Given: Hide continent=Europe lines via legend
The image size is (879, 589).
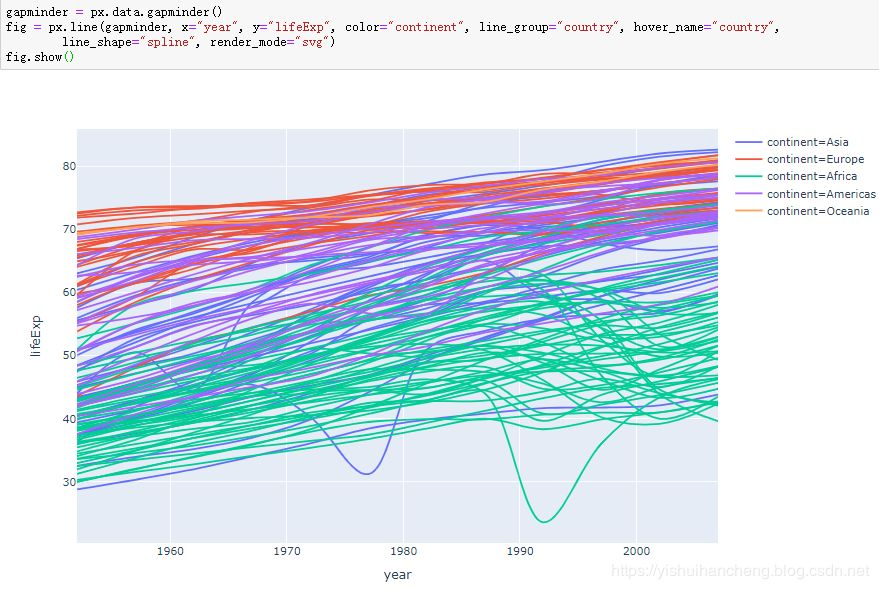Looking at the screenshot, I should [x=815, y=159].
